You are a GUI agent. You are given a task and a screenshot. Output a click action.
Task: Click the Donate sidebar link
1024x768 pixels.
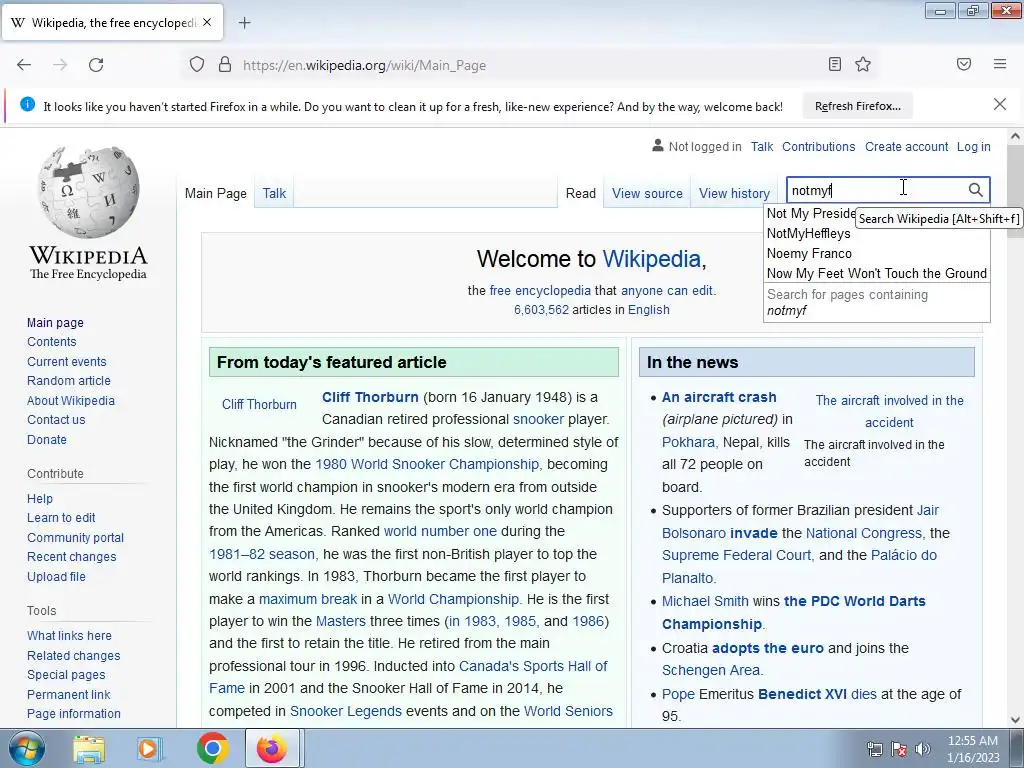pyautogui.click(x=46, y=440)
